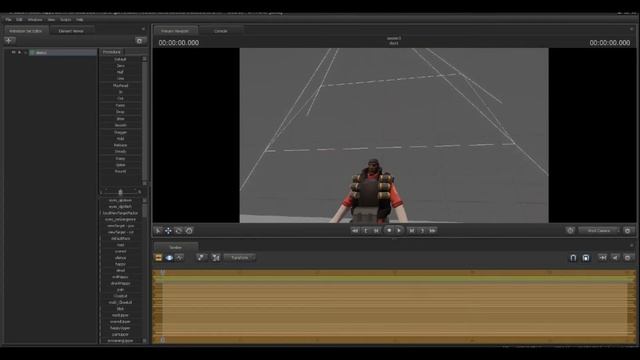This screenshot has width=640, height=360.
Task: Open the Windows menu
Action: click(35, 20)
